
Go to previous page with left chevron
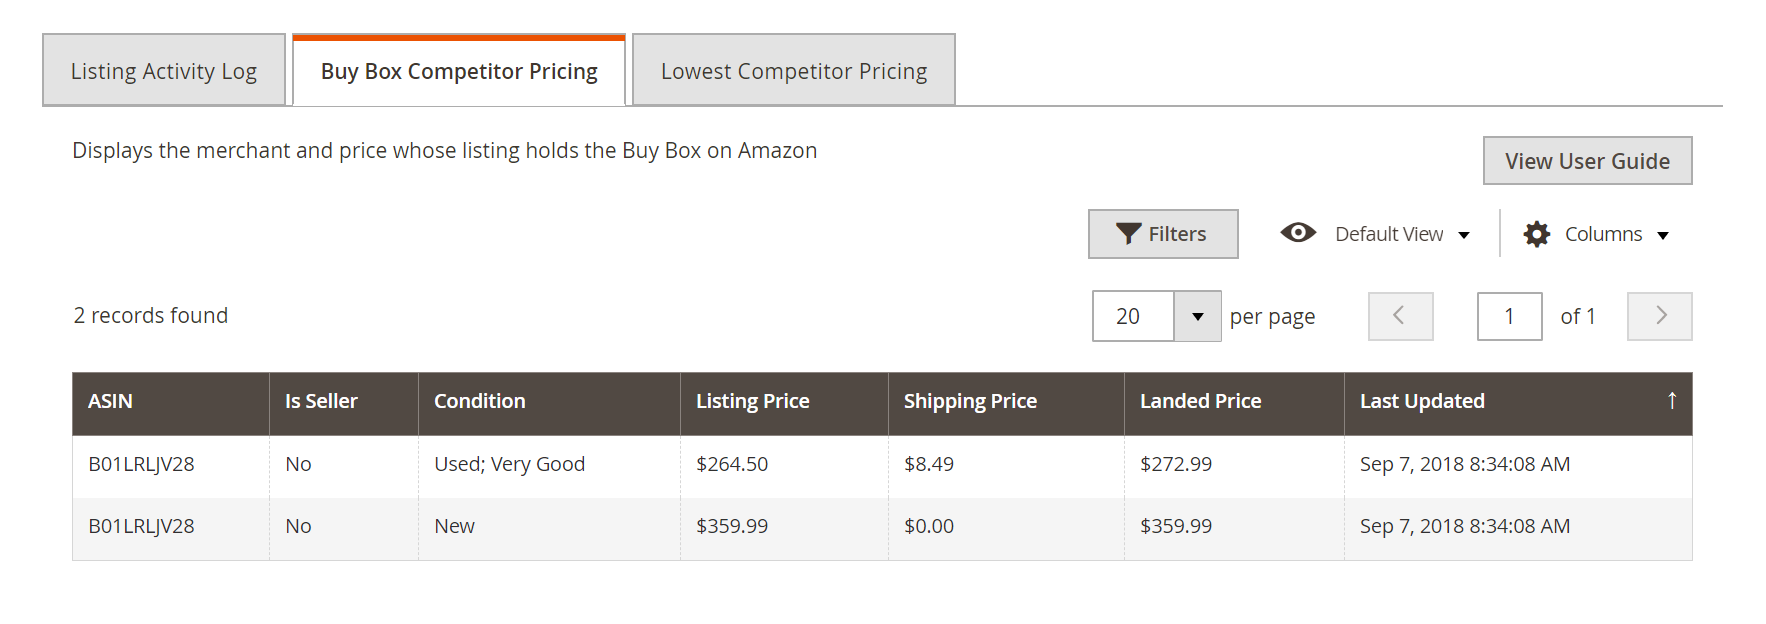pos(1401,316)
